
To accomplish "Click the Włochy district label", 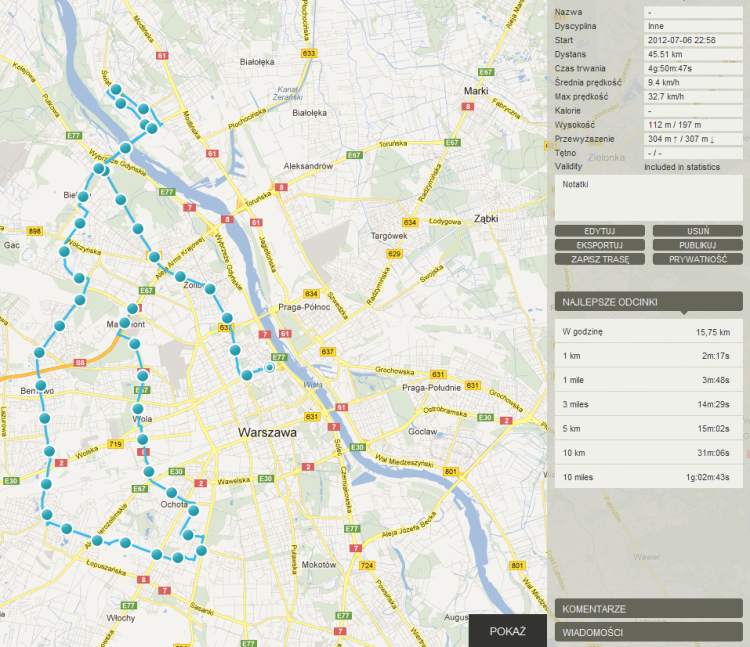I will pyautogui.click(x=121, y=618).
